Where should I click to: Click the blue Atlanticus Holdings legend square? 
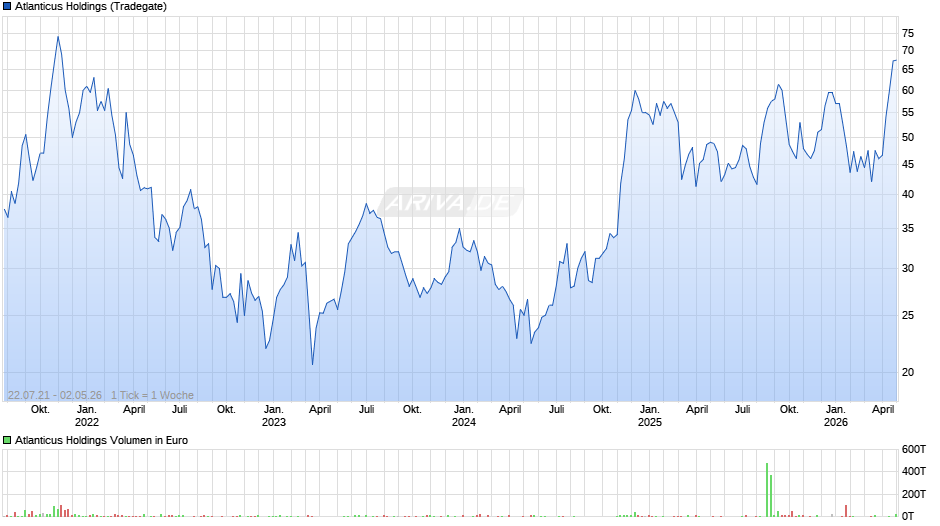pyautogui.click(x=7, y=7)
